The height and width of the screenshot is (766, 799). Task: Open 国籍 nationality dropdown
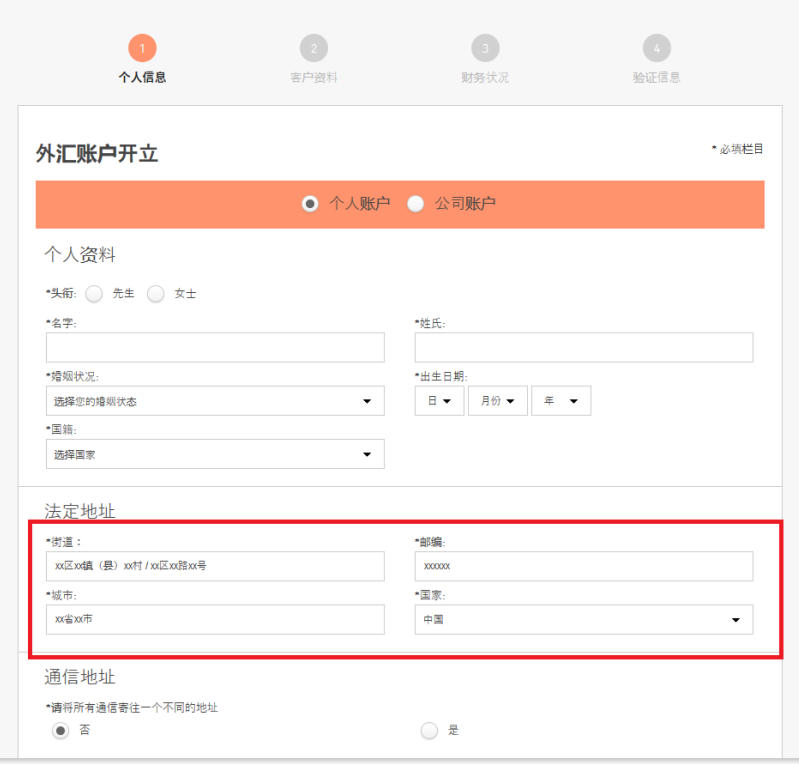215,454
